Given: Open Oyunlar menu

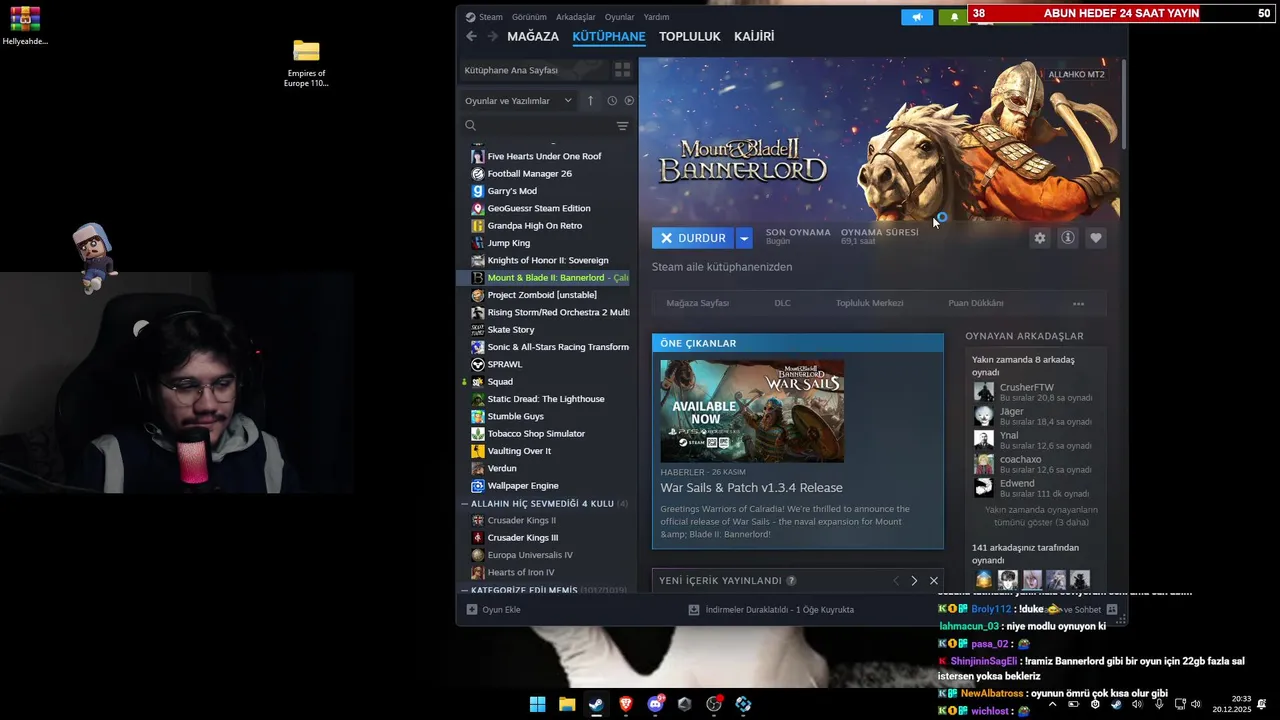Looking at the screenshot, I should click(620, 17).
